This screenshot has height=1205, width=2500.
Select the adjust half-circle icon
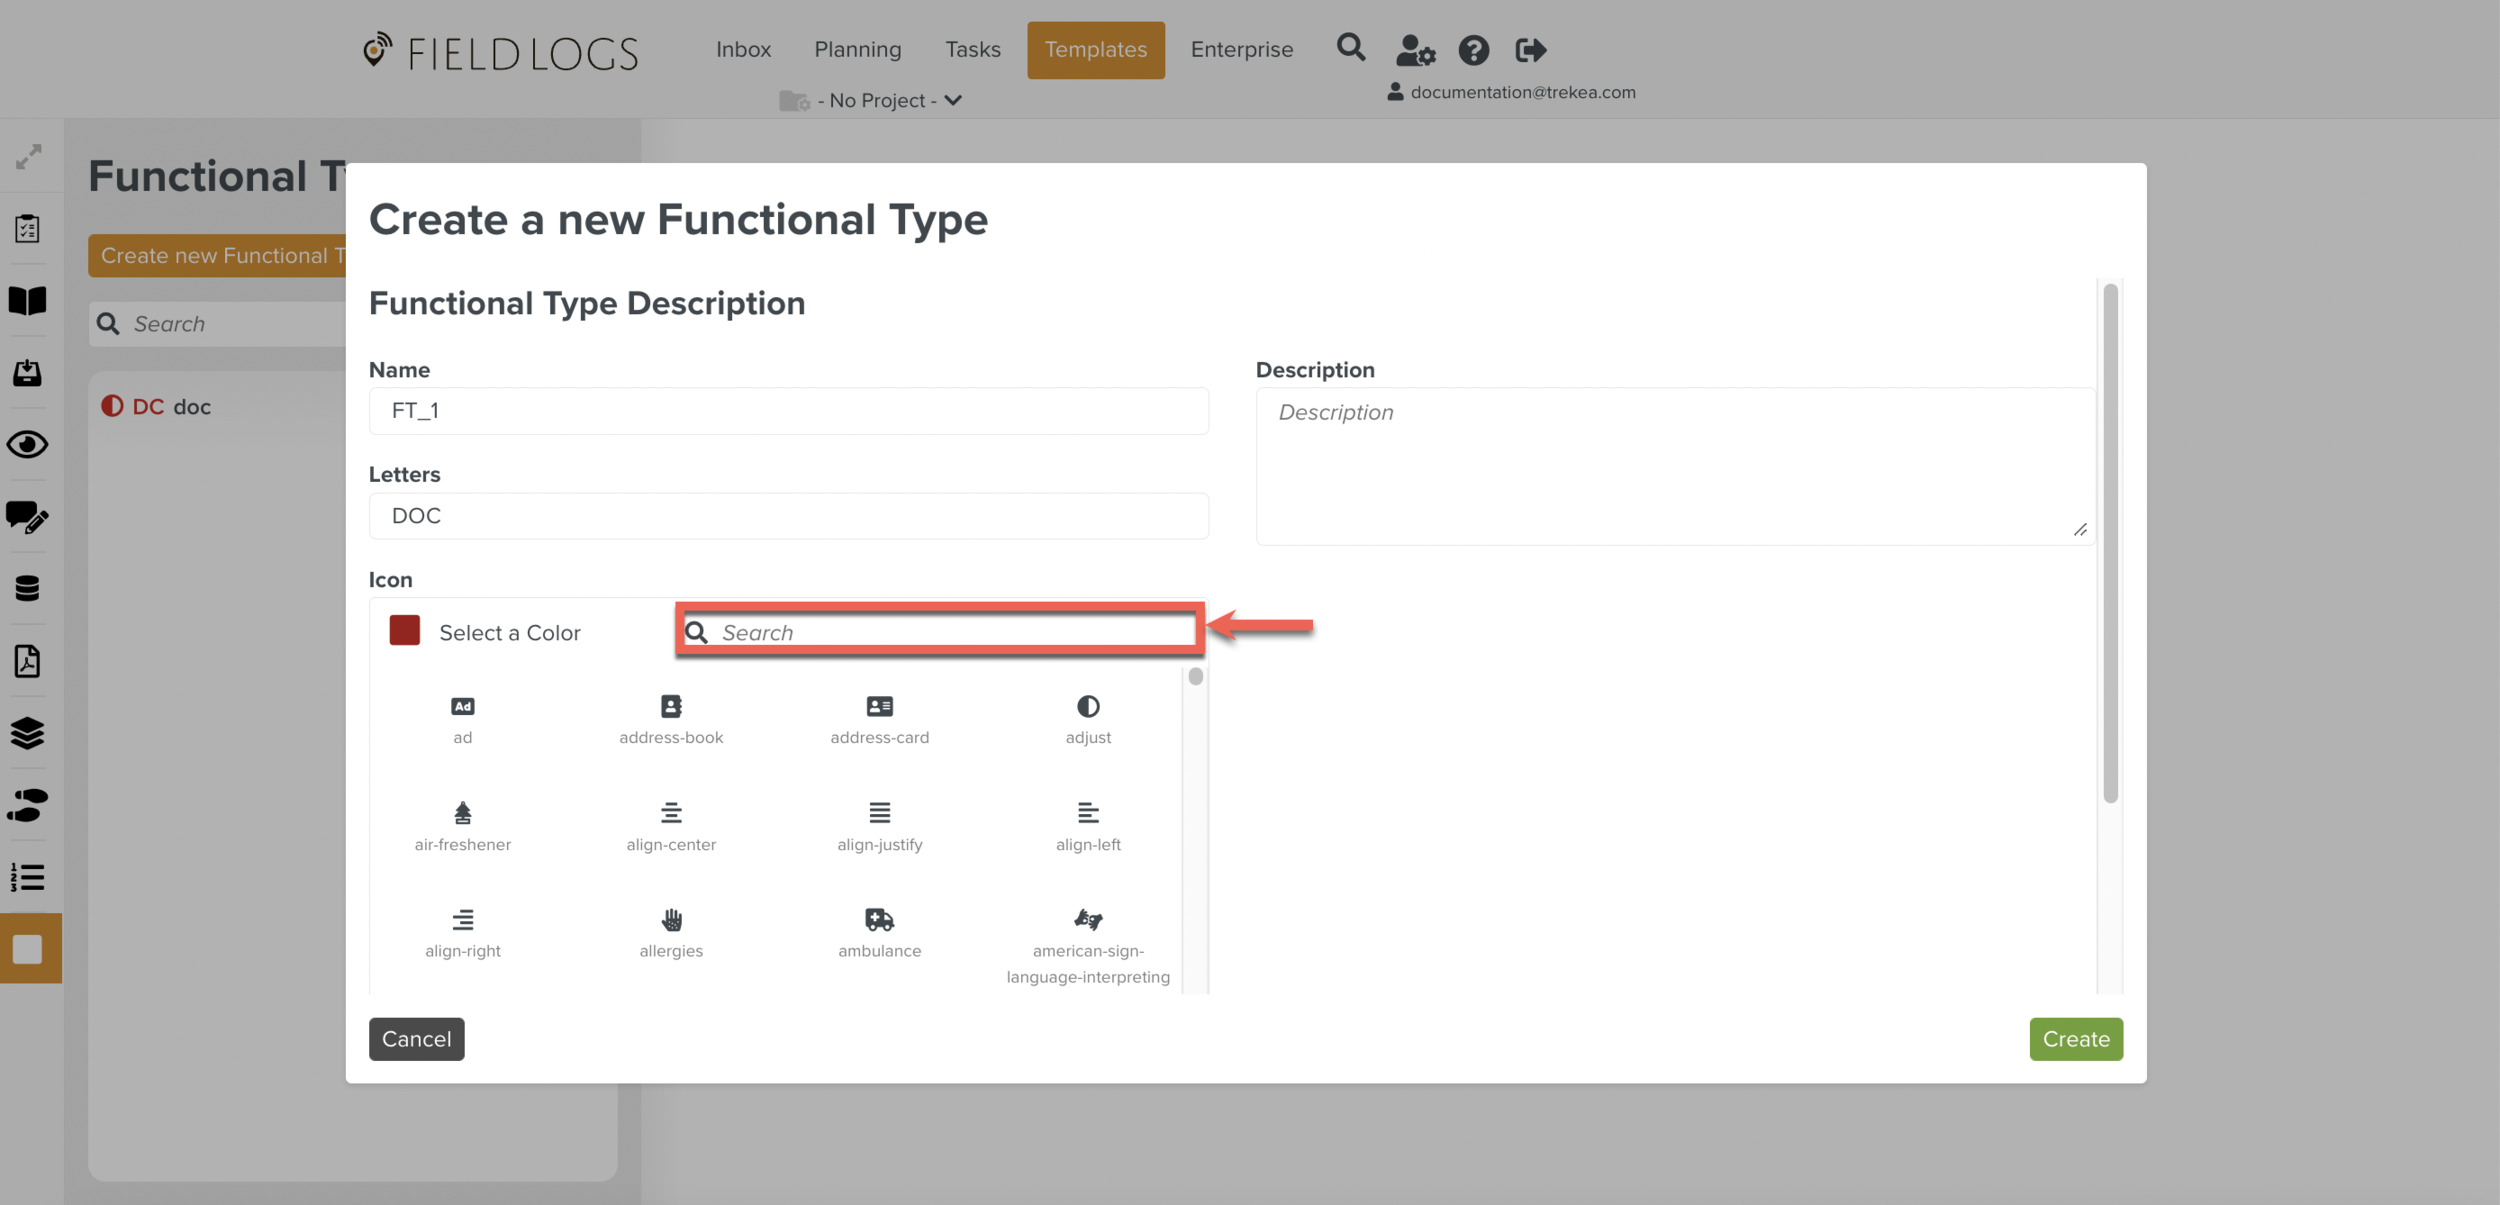(1088, 707)
